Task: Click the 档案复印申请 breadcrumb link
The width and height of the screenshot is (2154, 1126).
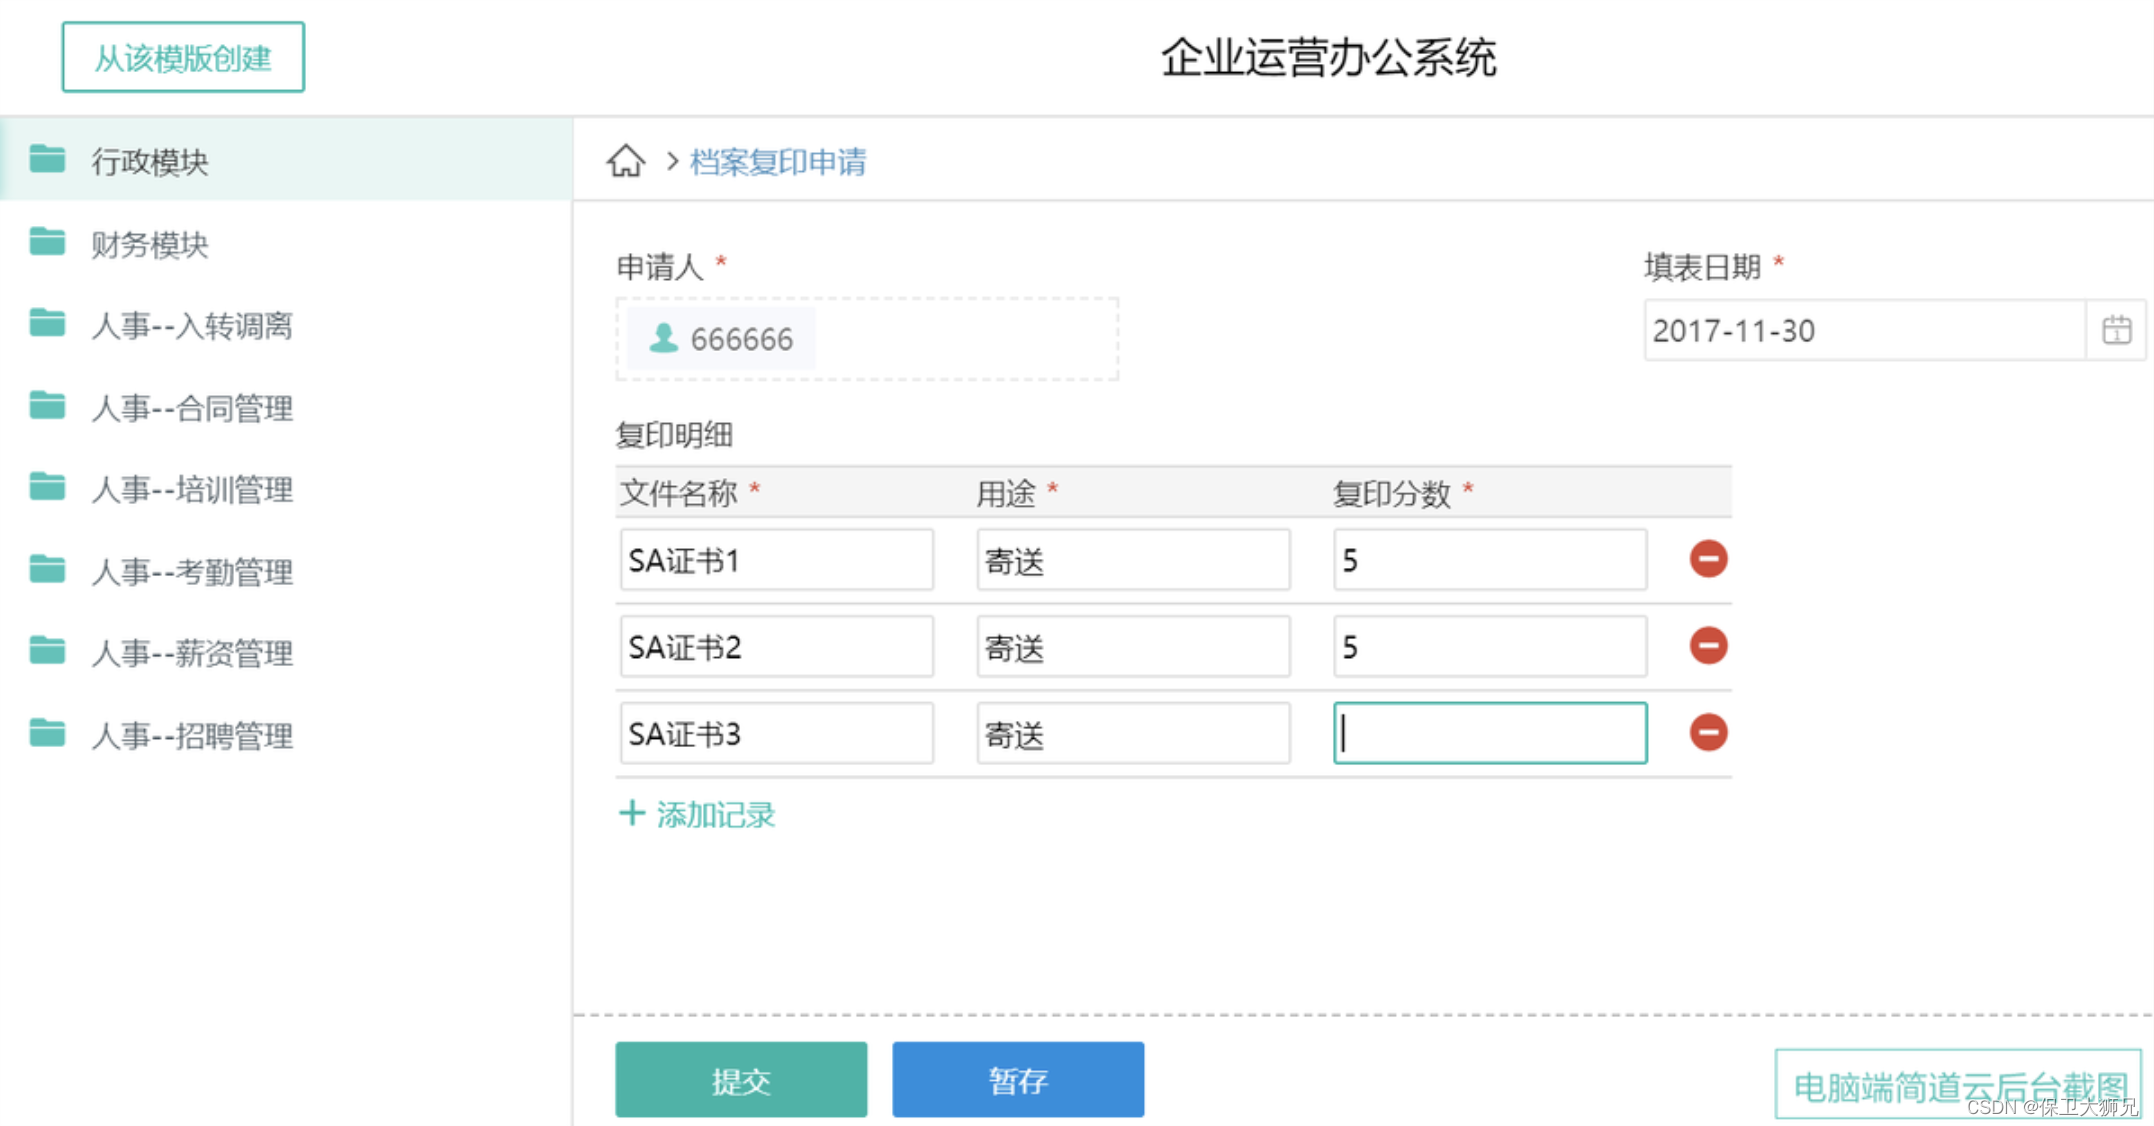Action: (x=778, y=162)
